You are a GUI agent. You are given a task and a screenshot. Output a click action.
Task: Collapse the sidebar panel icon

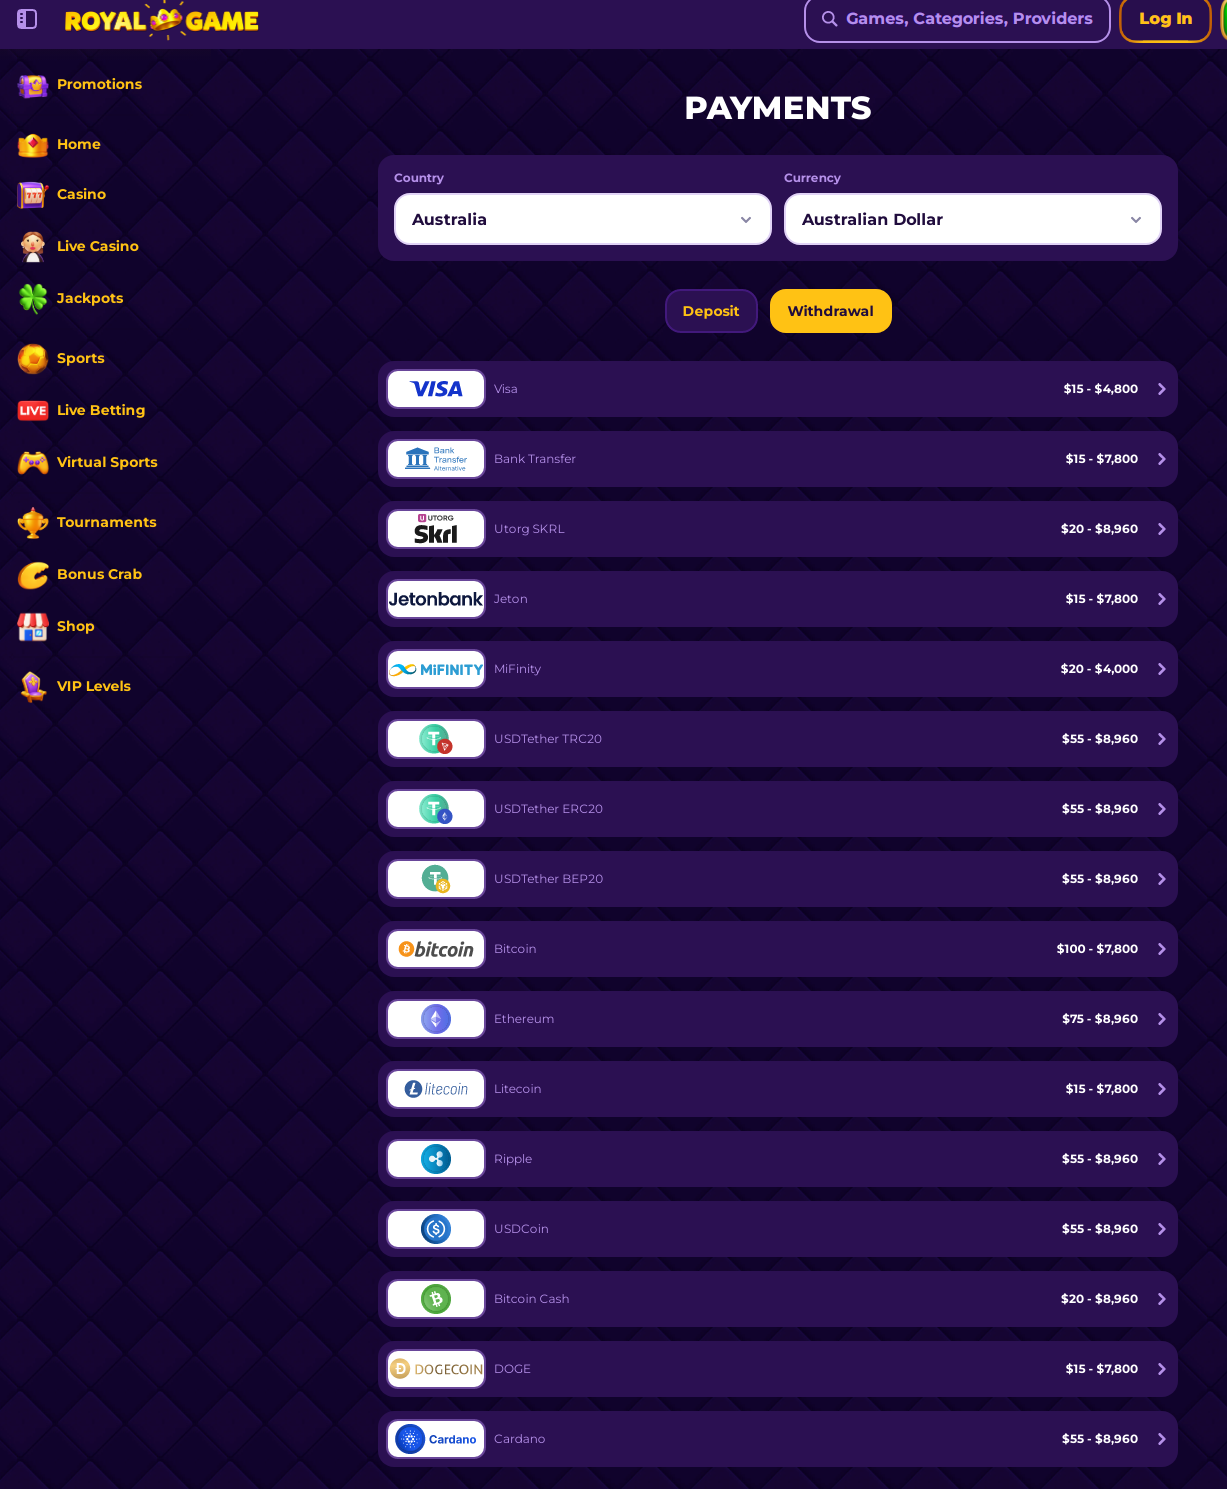point(27,19)
